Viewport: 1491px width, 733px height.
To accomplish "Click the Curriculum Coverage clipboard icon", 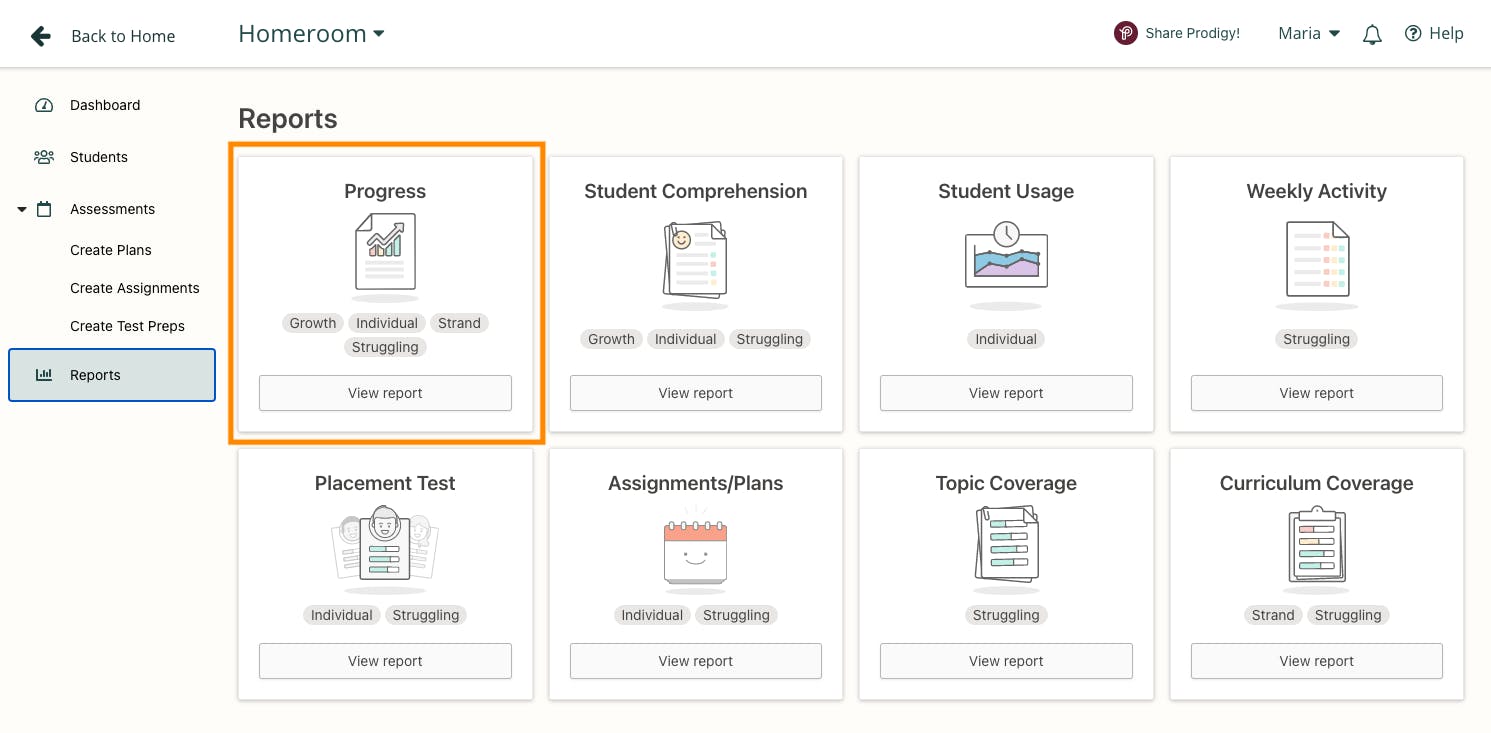I will tap(1316, 545).
